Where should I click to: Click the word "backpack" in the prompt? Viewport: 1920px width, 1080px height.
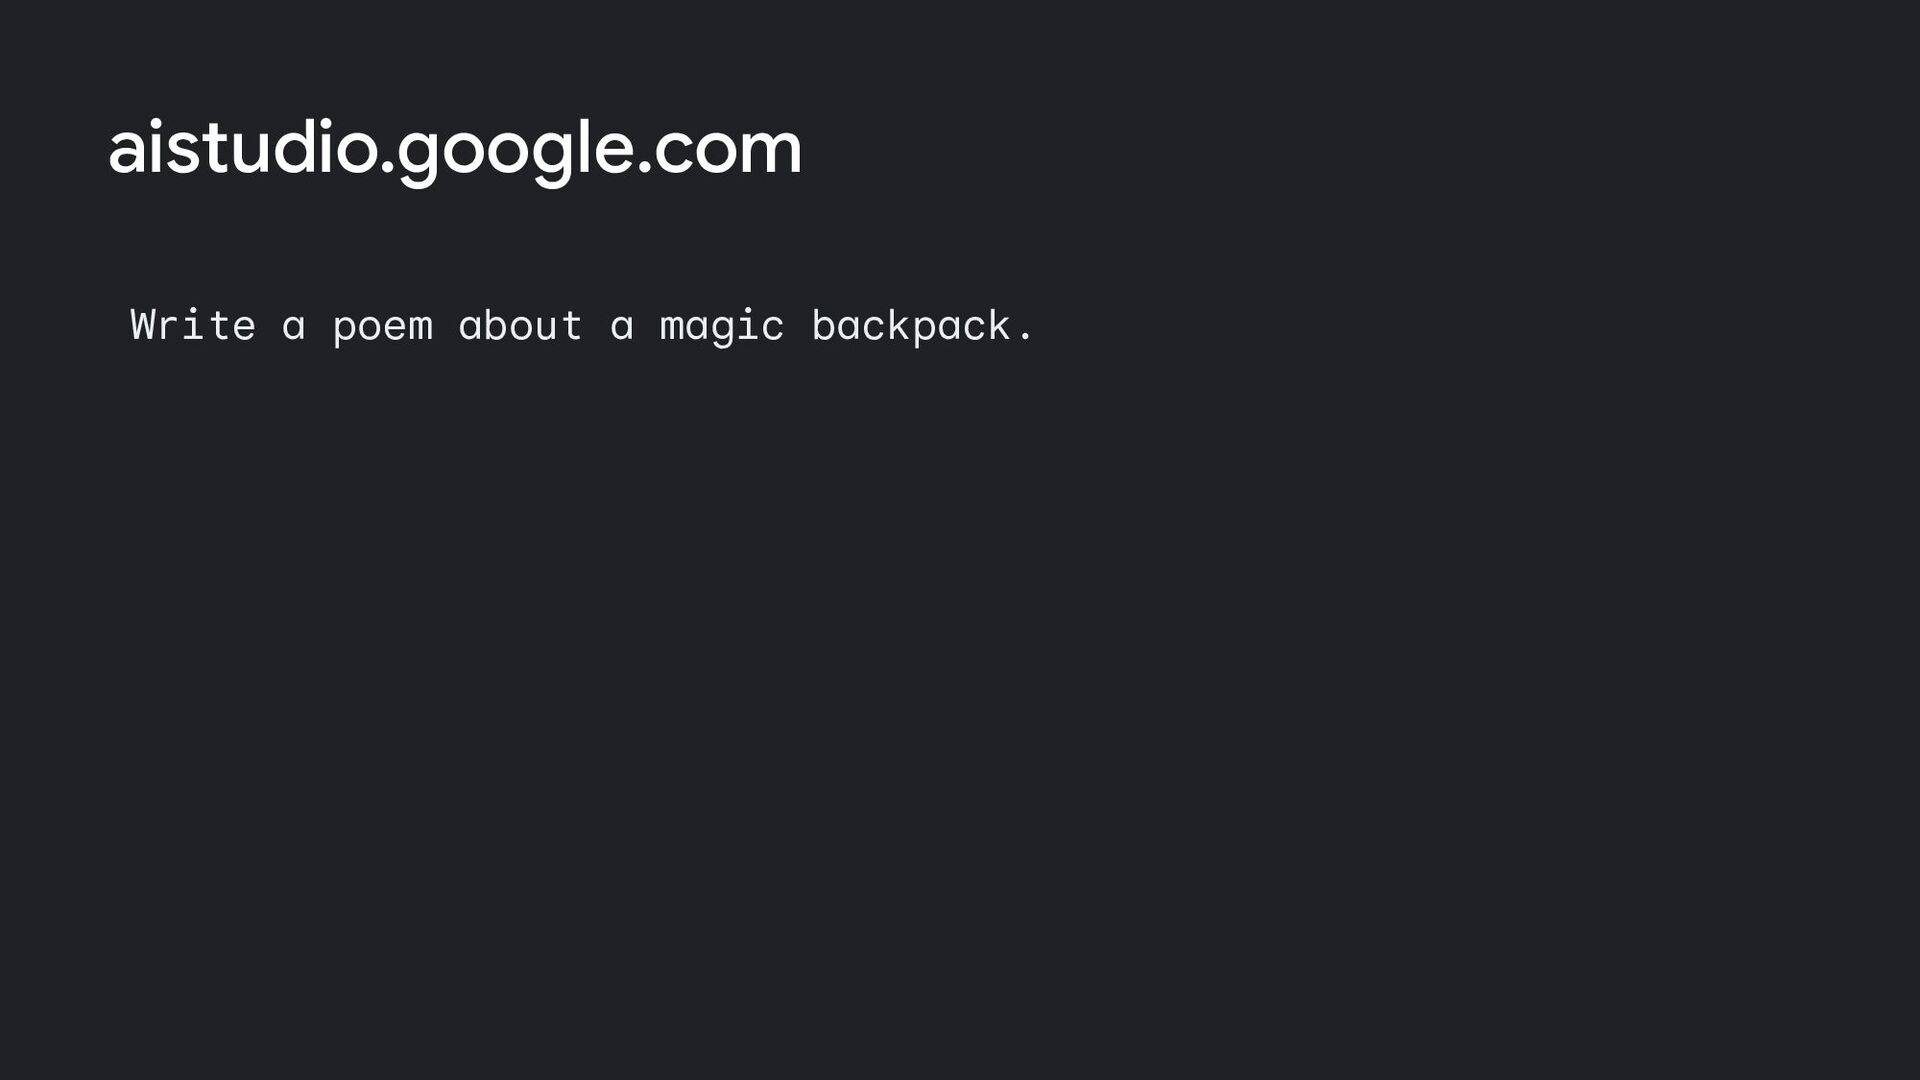coord(911,327)
